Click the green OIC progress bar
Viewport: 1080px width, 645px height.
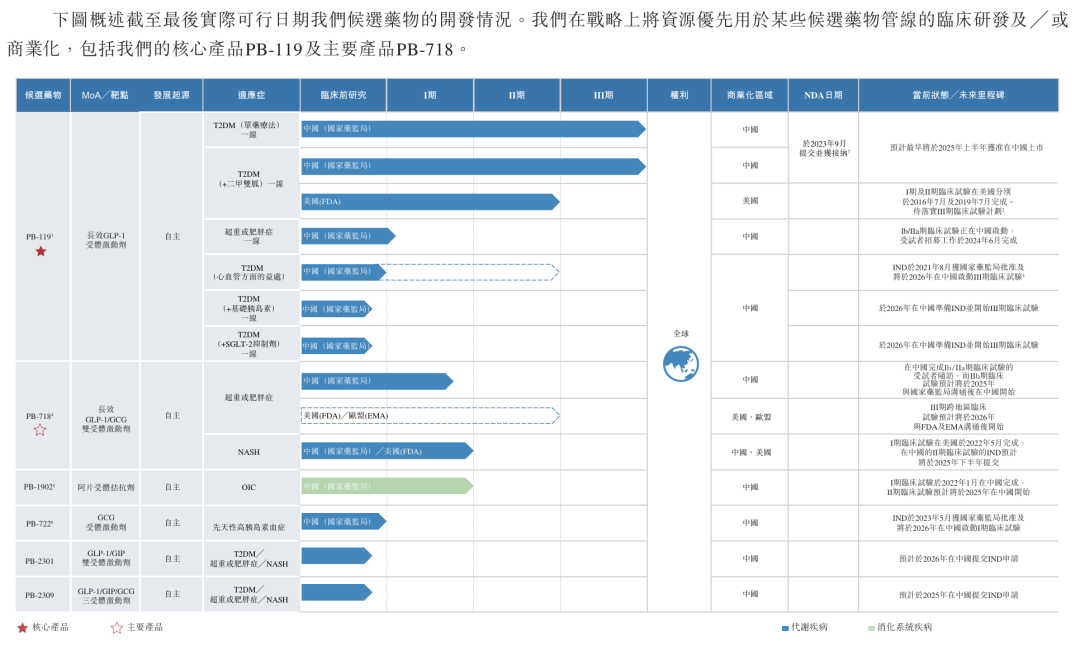click(x=387, y=487)
